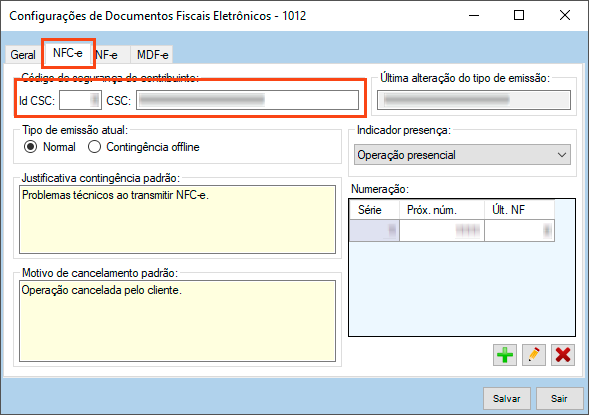Screen dimensions: 589x415
Task: Focus the Id CSC input field
Action: click(x=80, y=100)
